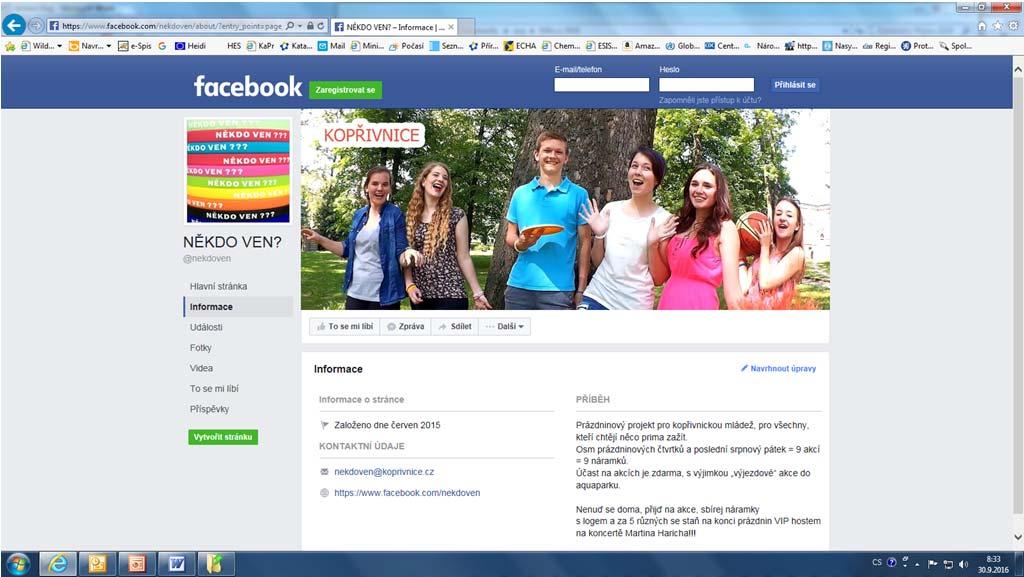Open the ECHA bookmark
The height and width of the screenshot is (577, 1024).
click(x=520, y=46)
